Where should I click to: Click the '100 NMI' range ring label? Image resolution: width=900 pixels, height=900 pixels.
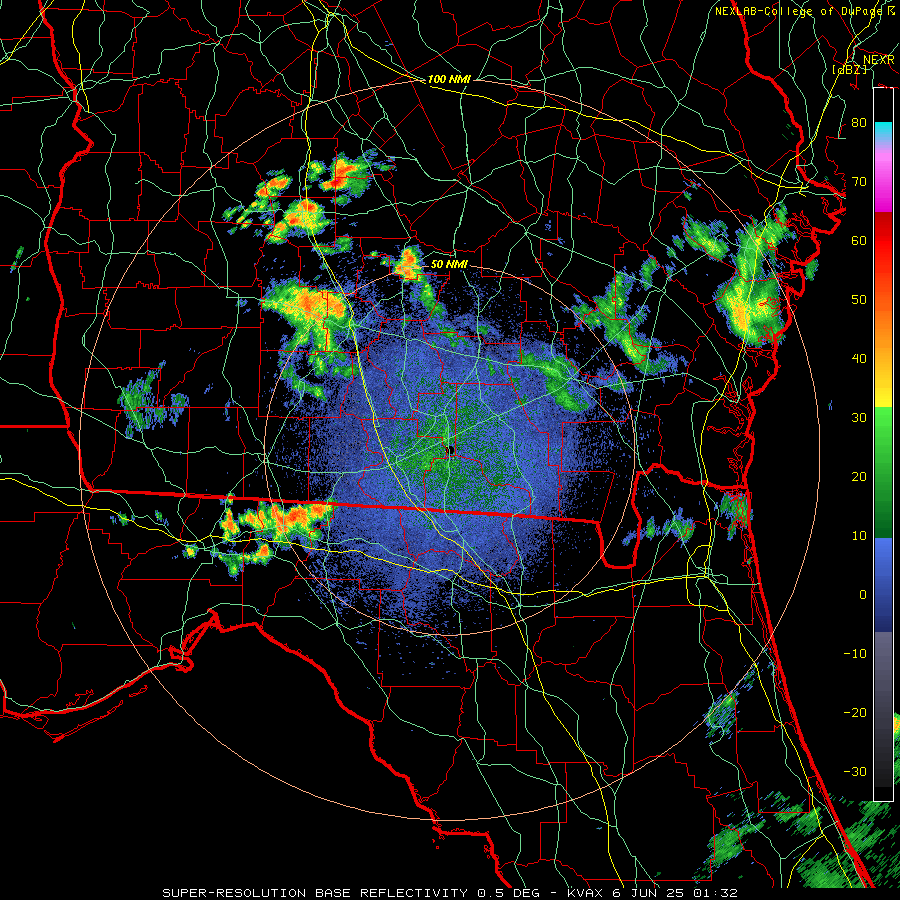(449, 79)
